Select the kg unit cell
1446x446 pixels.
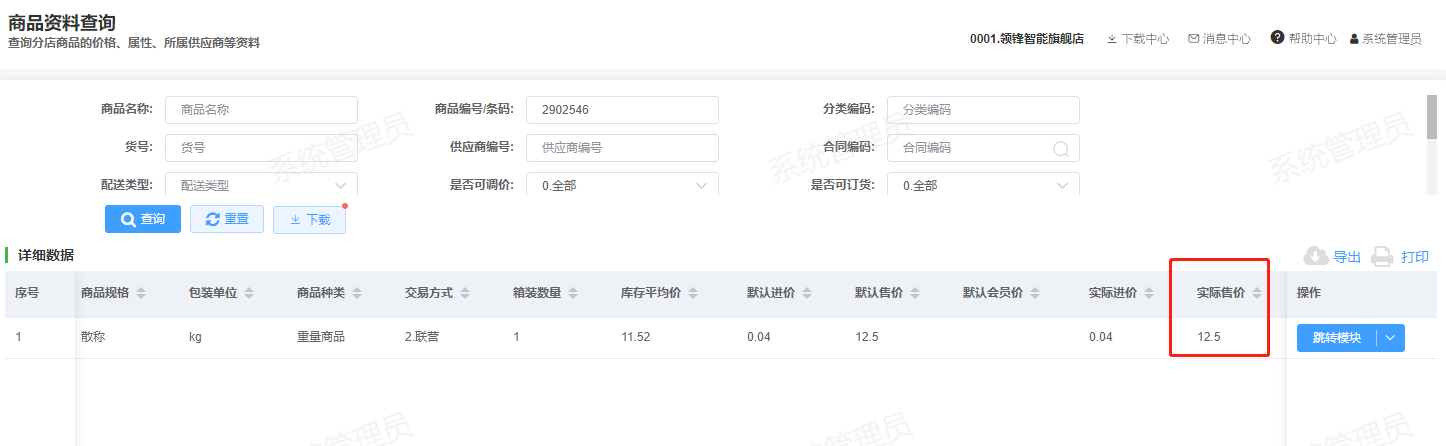tap(196, 337)
